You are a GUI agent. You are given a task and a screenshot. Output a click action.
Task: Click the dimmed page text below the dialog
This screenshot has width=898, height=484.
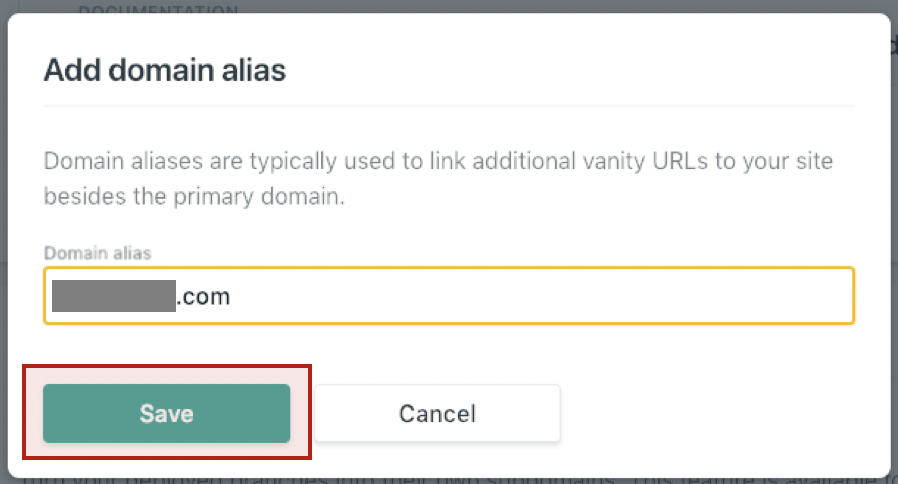pyautogui.click(x=449, y=481)
